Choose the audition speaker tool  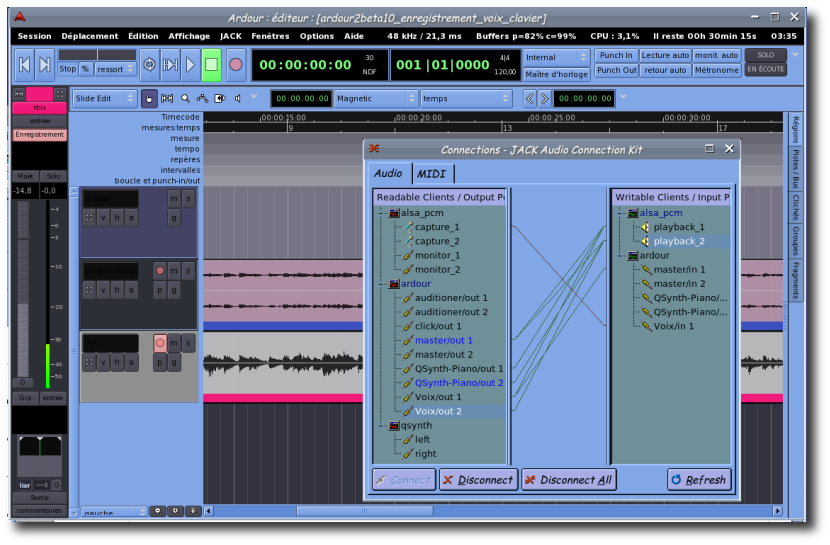point(238,98)
